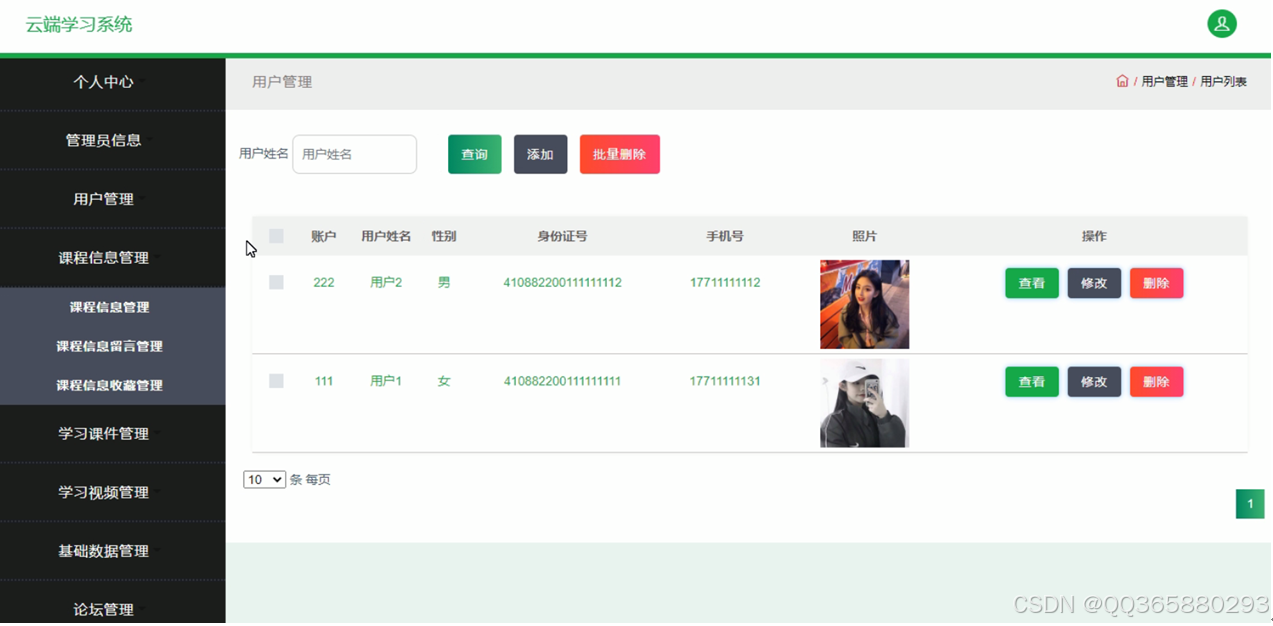Expand the 用户管理 sidebar menu
The width and height of the screenshot is (1273, 626).
(x=103, y=199)
